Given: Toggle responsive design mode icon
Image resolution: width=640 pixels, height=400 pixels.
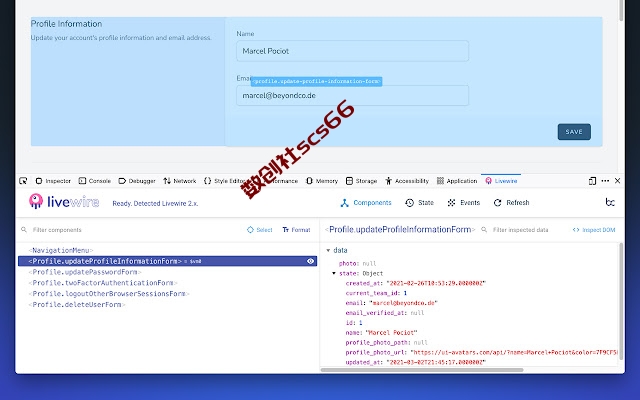Looking at the screenshot, I should pos(592,181).
